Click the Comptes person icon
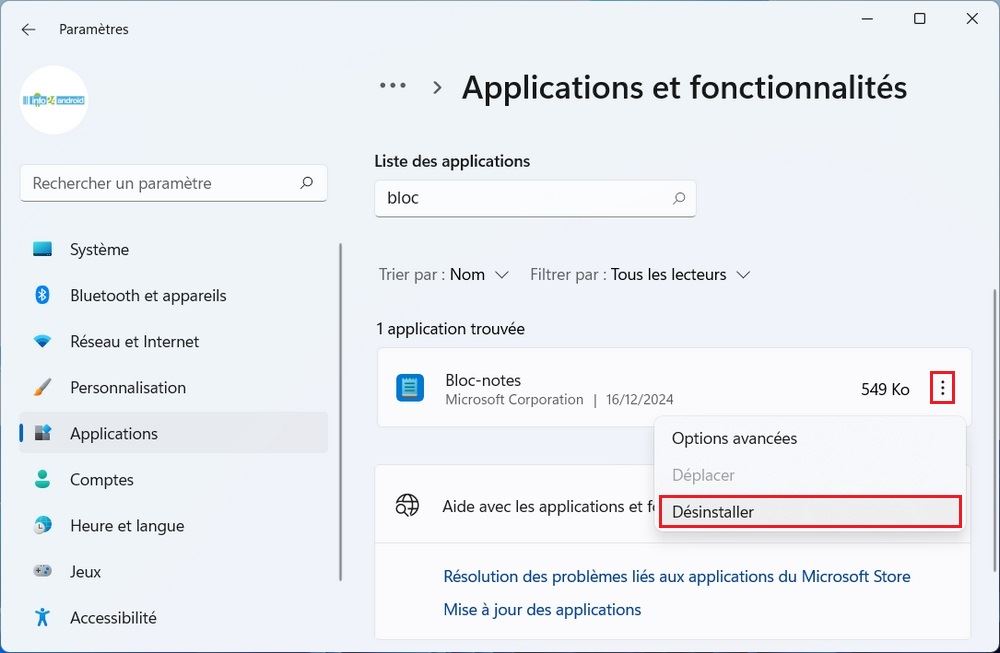 click(42, 479)
